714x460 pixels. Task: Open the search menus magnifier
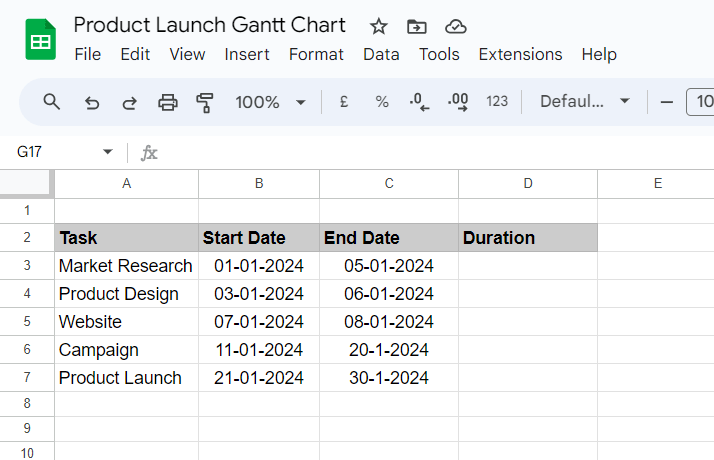(52, 102)
